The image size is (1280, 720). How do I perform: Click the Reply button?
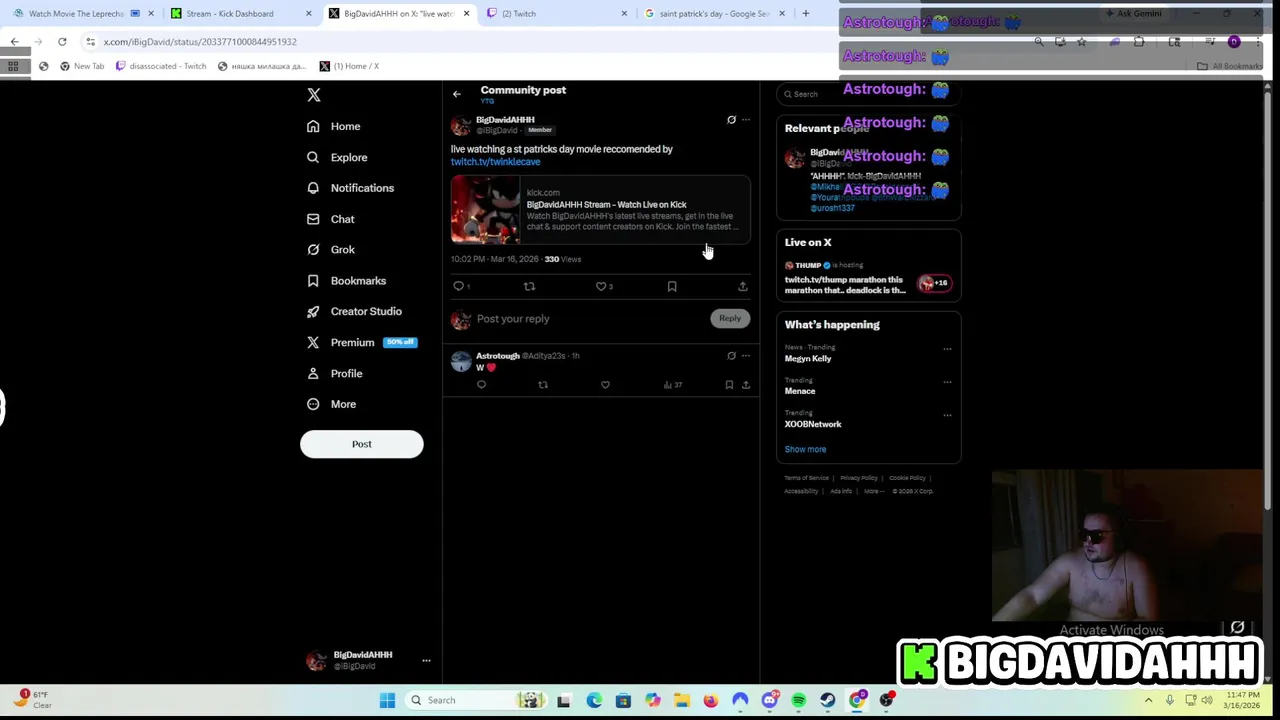[730, 318]
